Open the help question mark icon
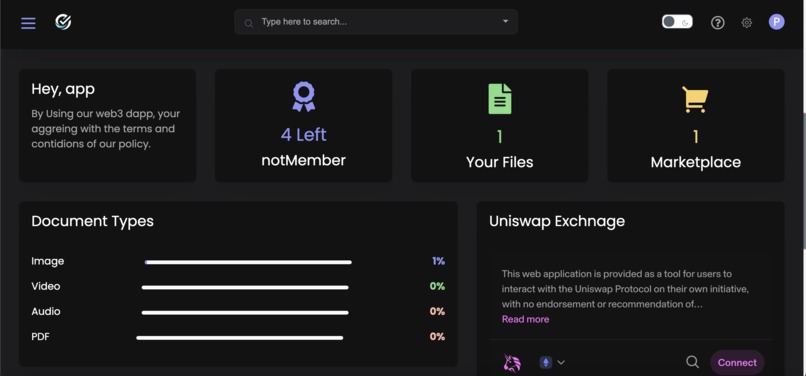Image resolution: width=806 pixels, height=376 pixels. (718, 23)
